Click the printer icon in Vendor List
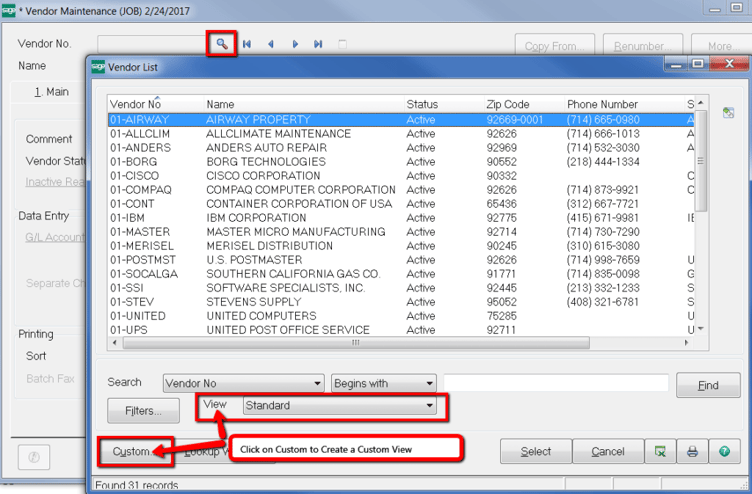This screenshot has width=752, height=494. click(x=691, y=452)
